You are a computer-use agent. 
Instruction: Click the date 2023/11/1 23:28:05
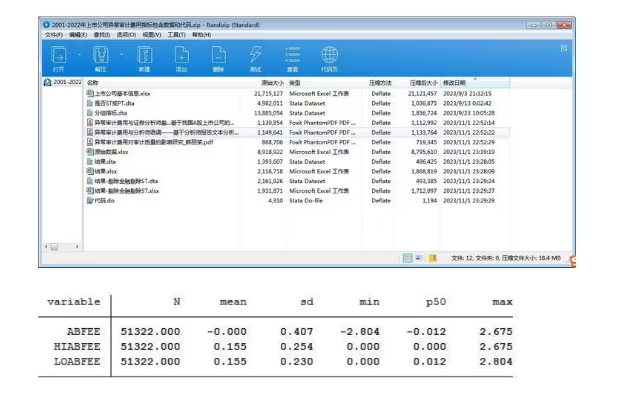pos(469,162)
